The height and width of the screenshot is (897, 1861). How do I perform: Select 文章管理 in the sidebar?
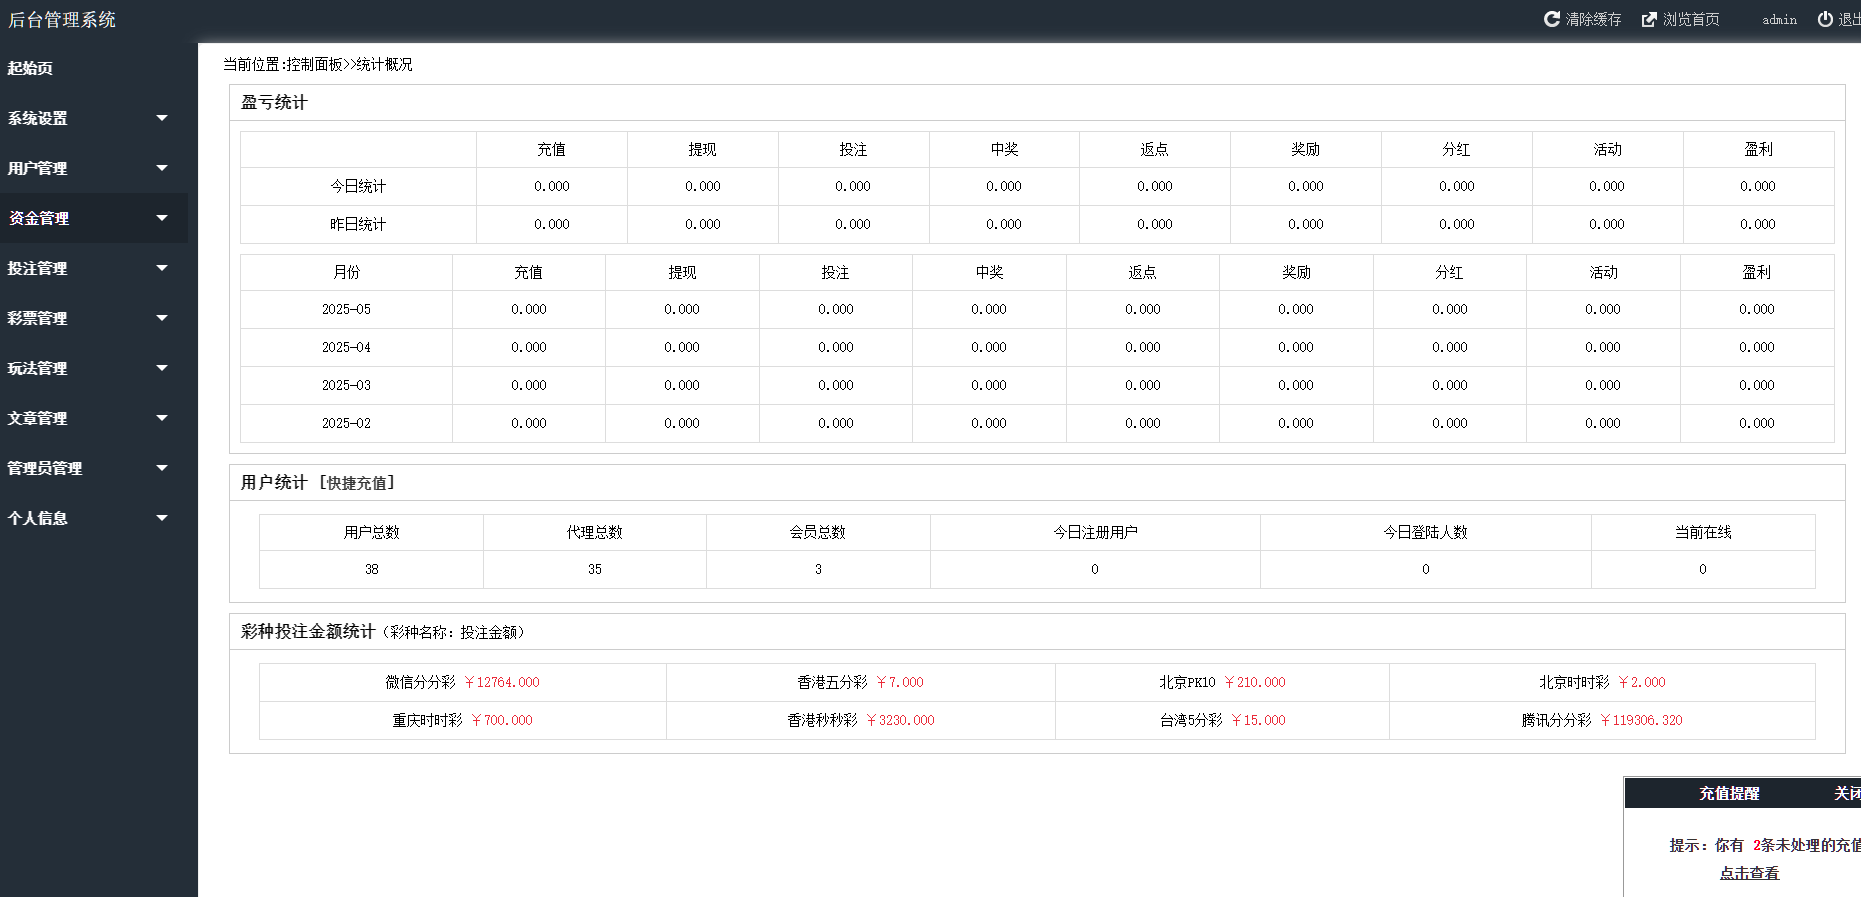pyautogui.click(x=38, y=418)
